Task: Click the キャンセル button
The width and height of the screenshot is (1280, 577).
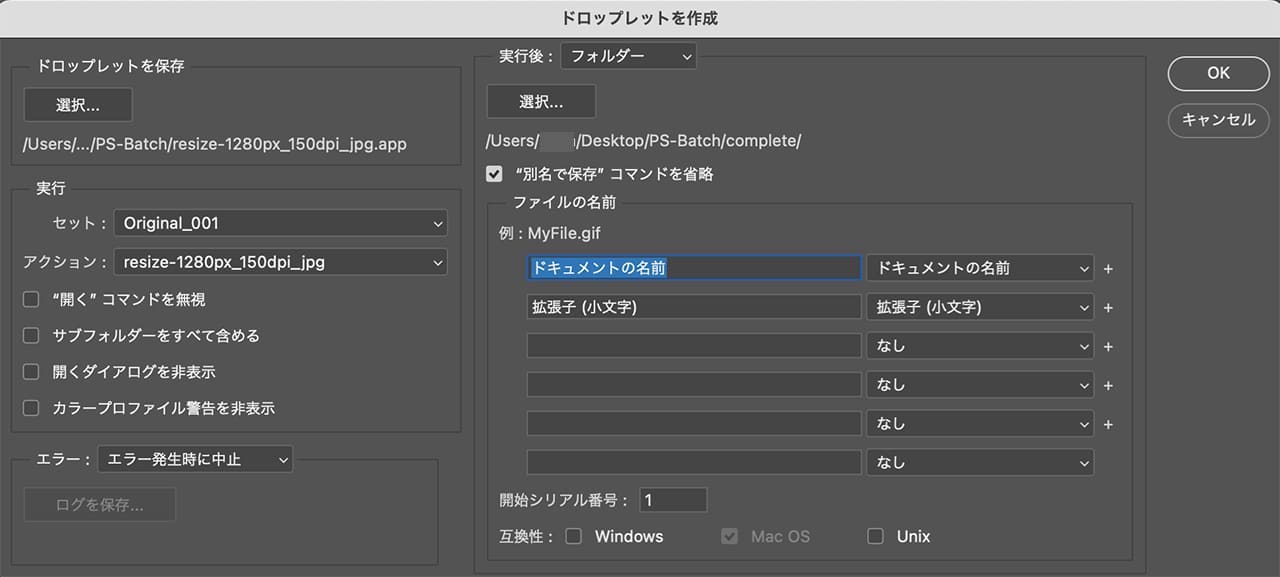Action: pos(1218,119)
